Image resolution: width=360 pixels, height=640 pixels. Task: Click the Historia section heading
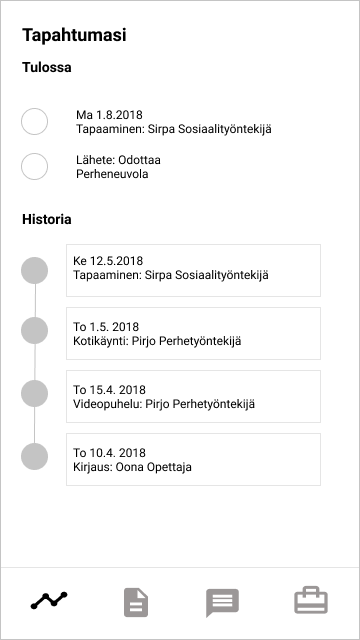pyautogui.click(x=47, y=219)
